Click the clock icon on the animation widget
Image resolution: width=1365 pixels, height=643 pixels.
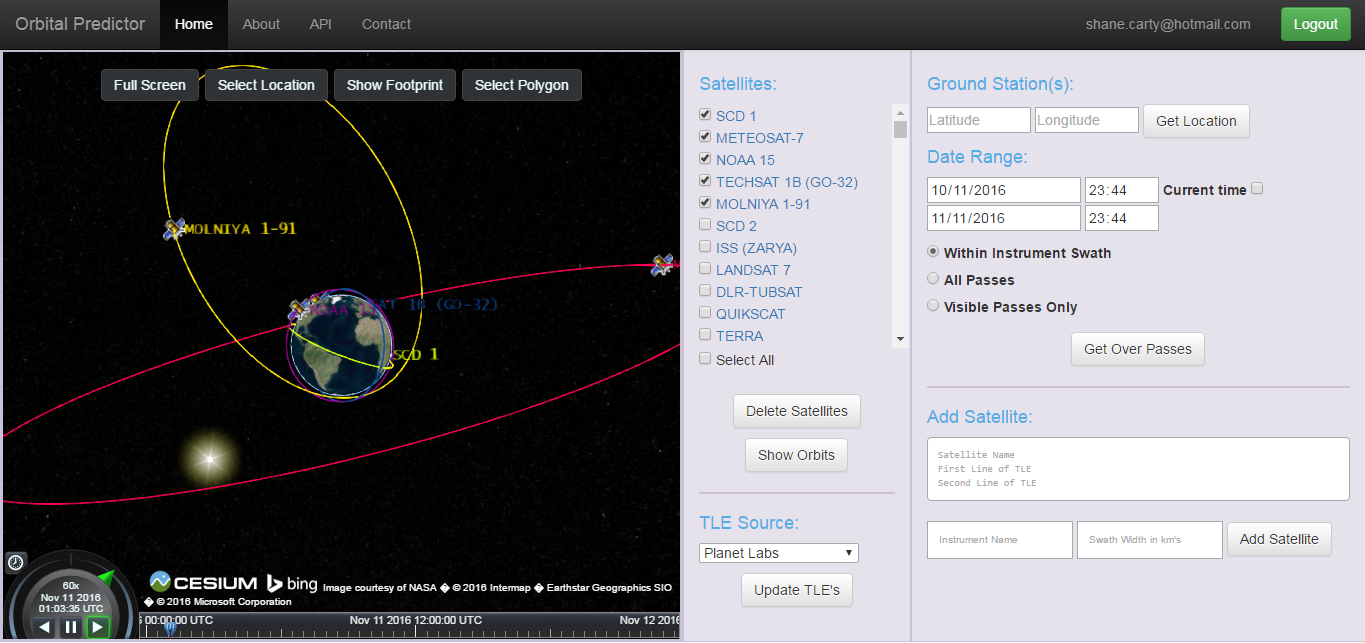[16, 562]
